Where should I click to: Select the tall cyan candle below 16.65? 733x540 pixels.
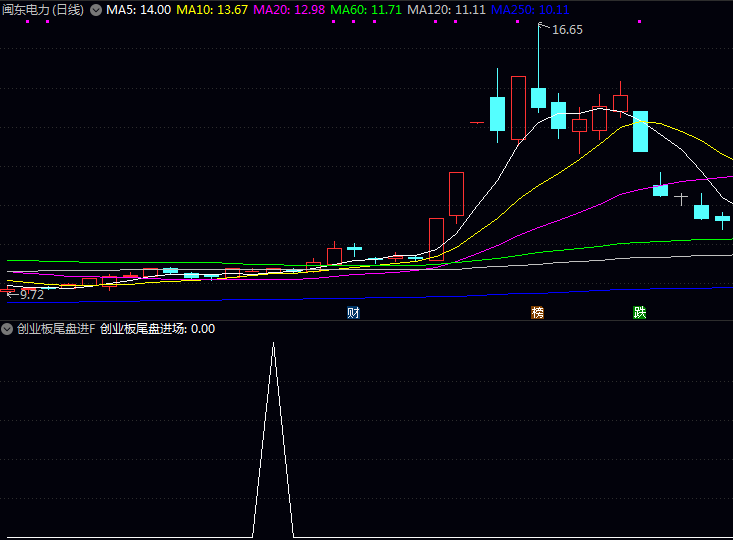point(538,97)
